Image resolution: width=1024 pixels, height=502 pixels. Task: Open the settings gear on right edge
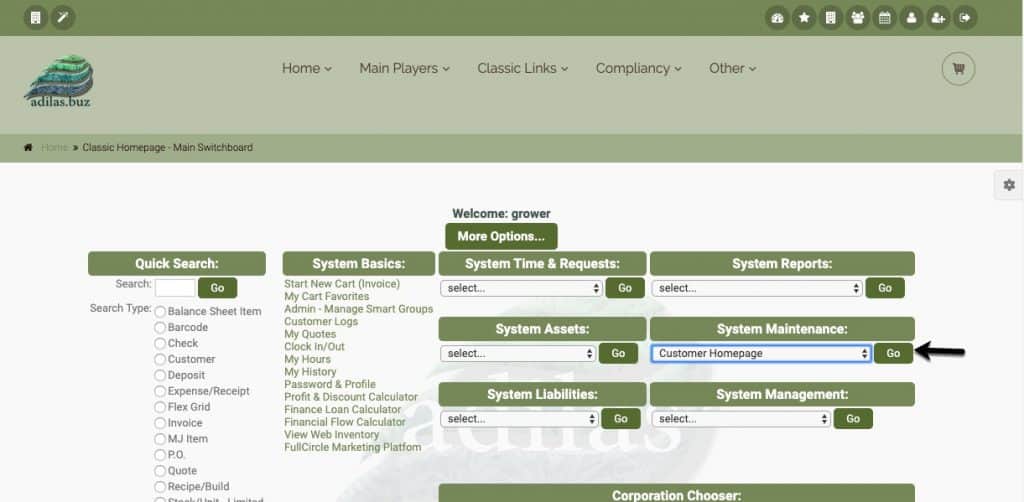click(x=1009, y=185)
